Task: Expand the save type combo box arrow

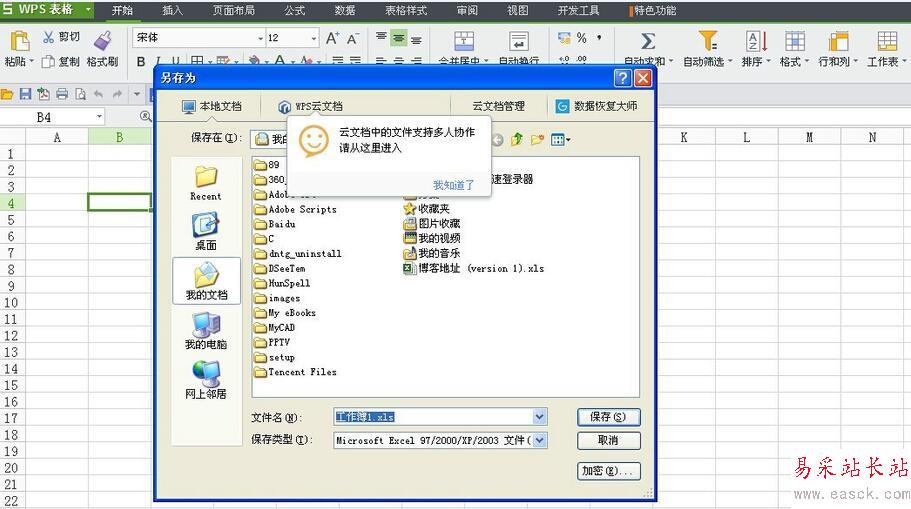Action: 539,440
